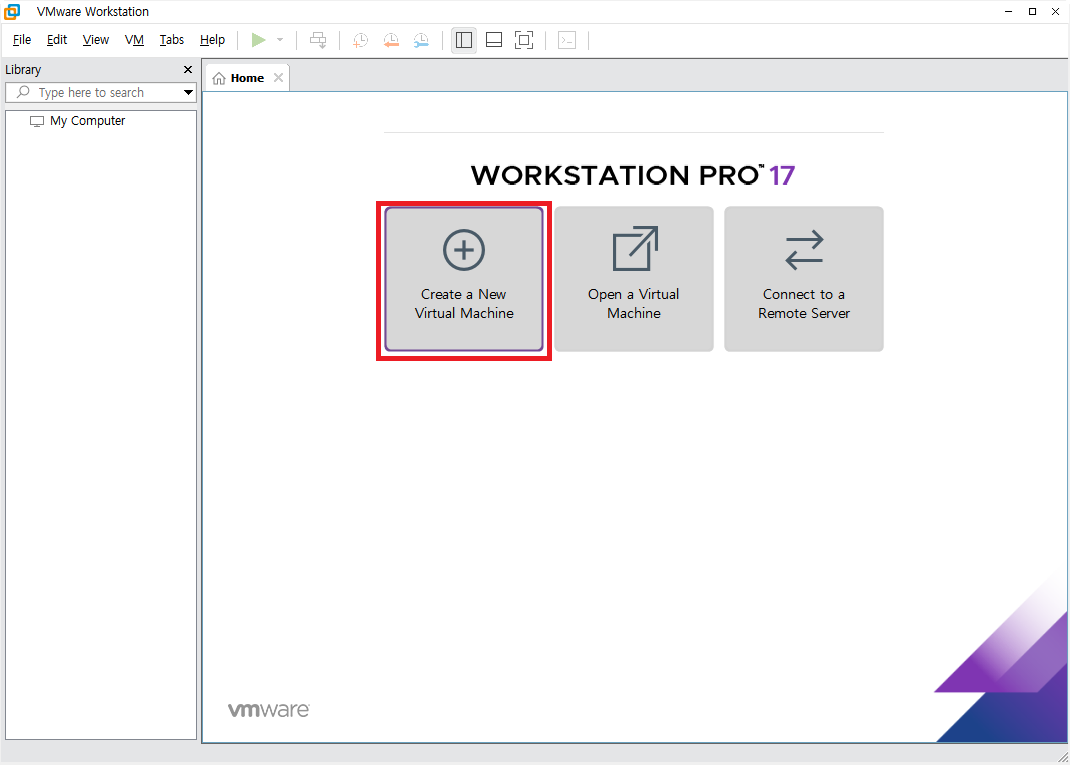Close the VMware Workstation window

pos(1056,12)
